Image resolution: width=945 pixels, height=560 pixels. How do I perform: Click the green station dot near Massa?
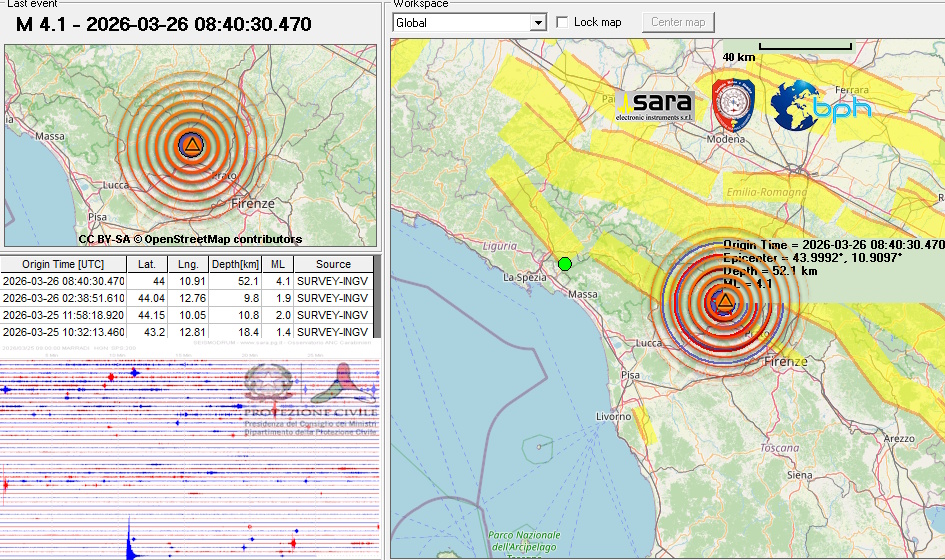(x=565, y=264)
